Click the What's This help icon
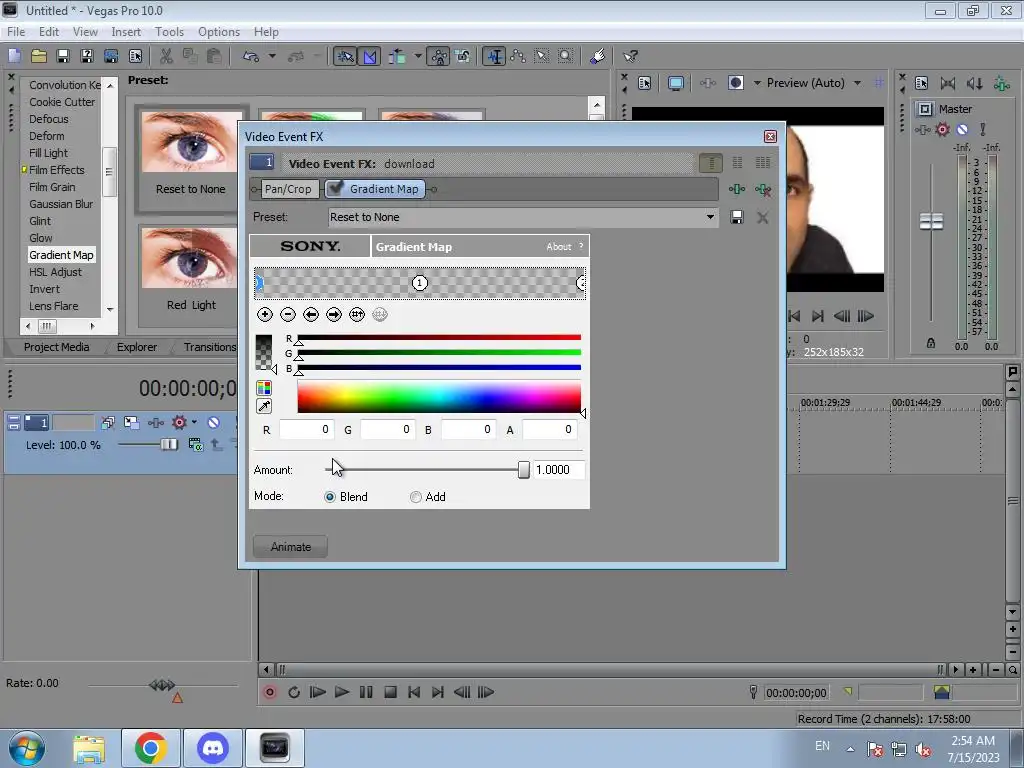 [x=630, y=56]
